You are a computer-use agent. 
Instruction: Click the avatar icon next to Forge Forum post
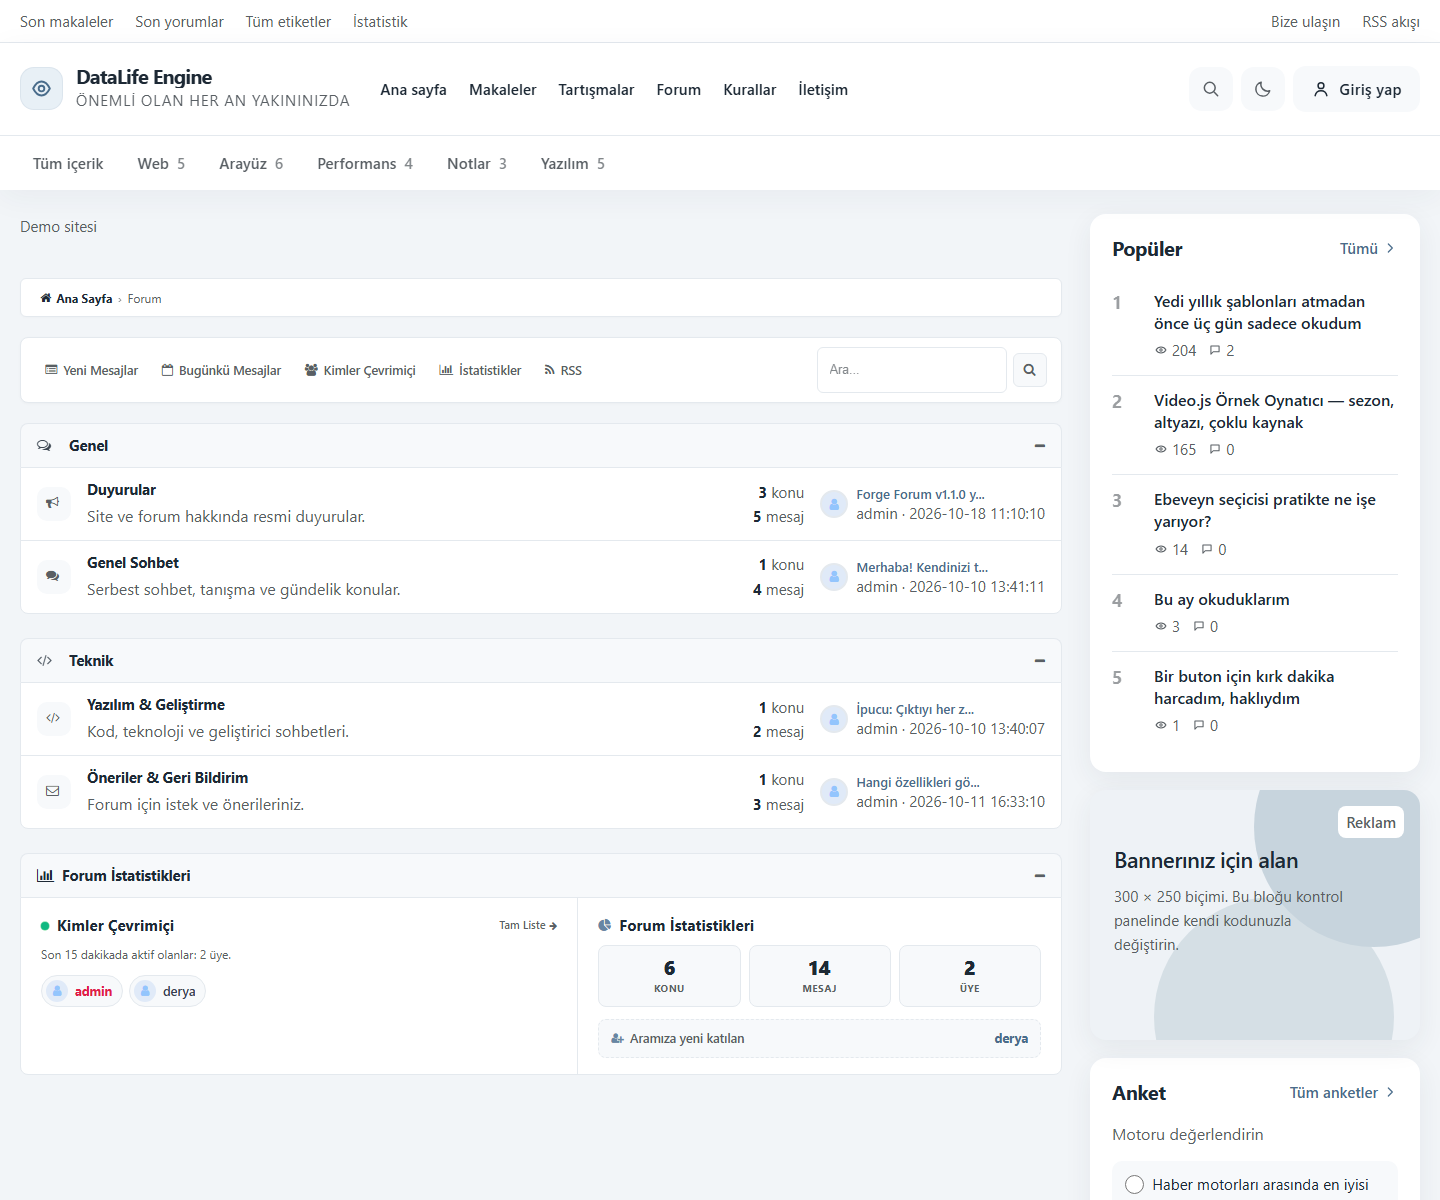click(x=834, y=504)
